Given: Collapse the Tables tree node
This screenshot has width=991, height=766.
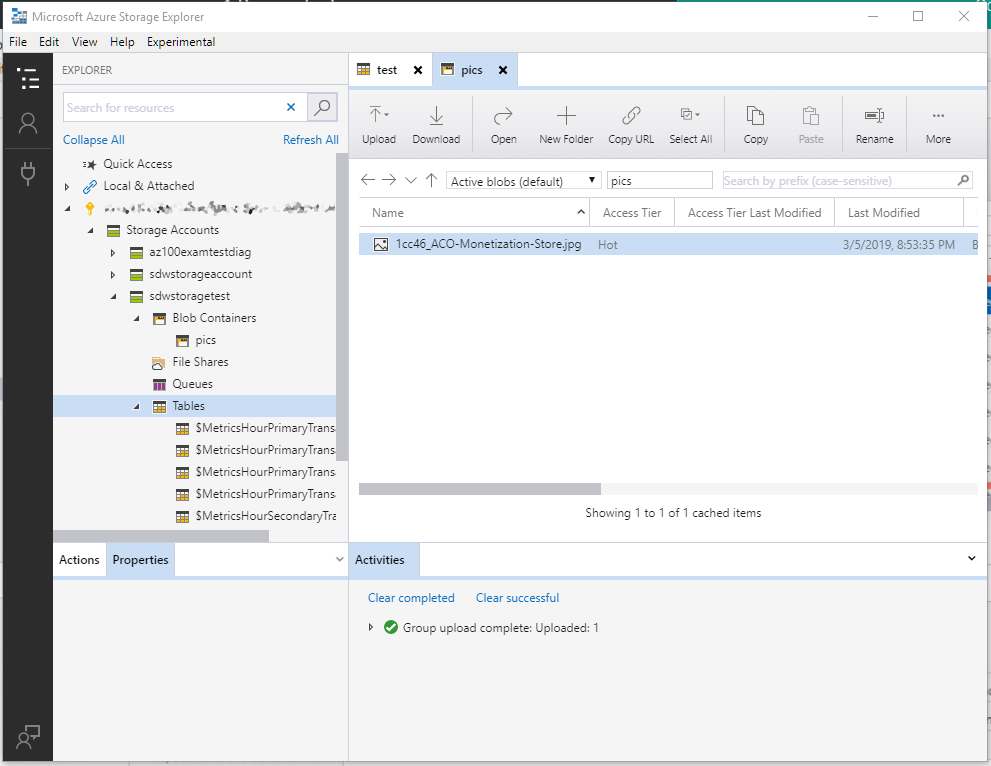Looking at the screenshot, I should 137,406.
